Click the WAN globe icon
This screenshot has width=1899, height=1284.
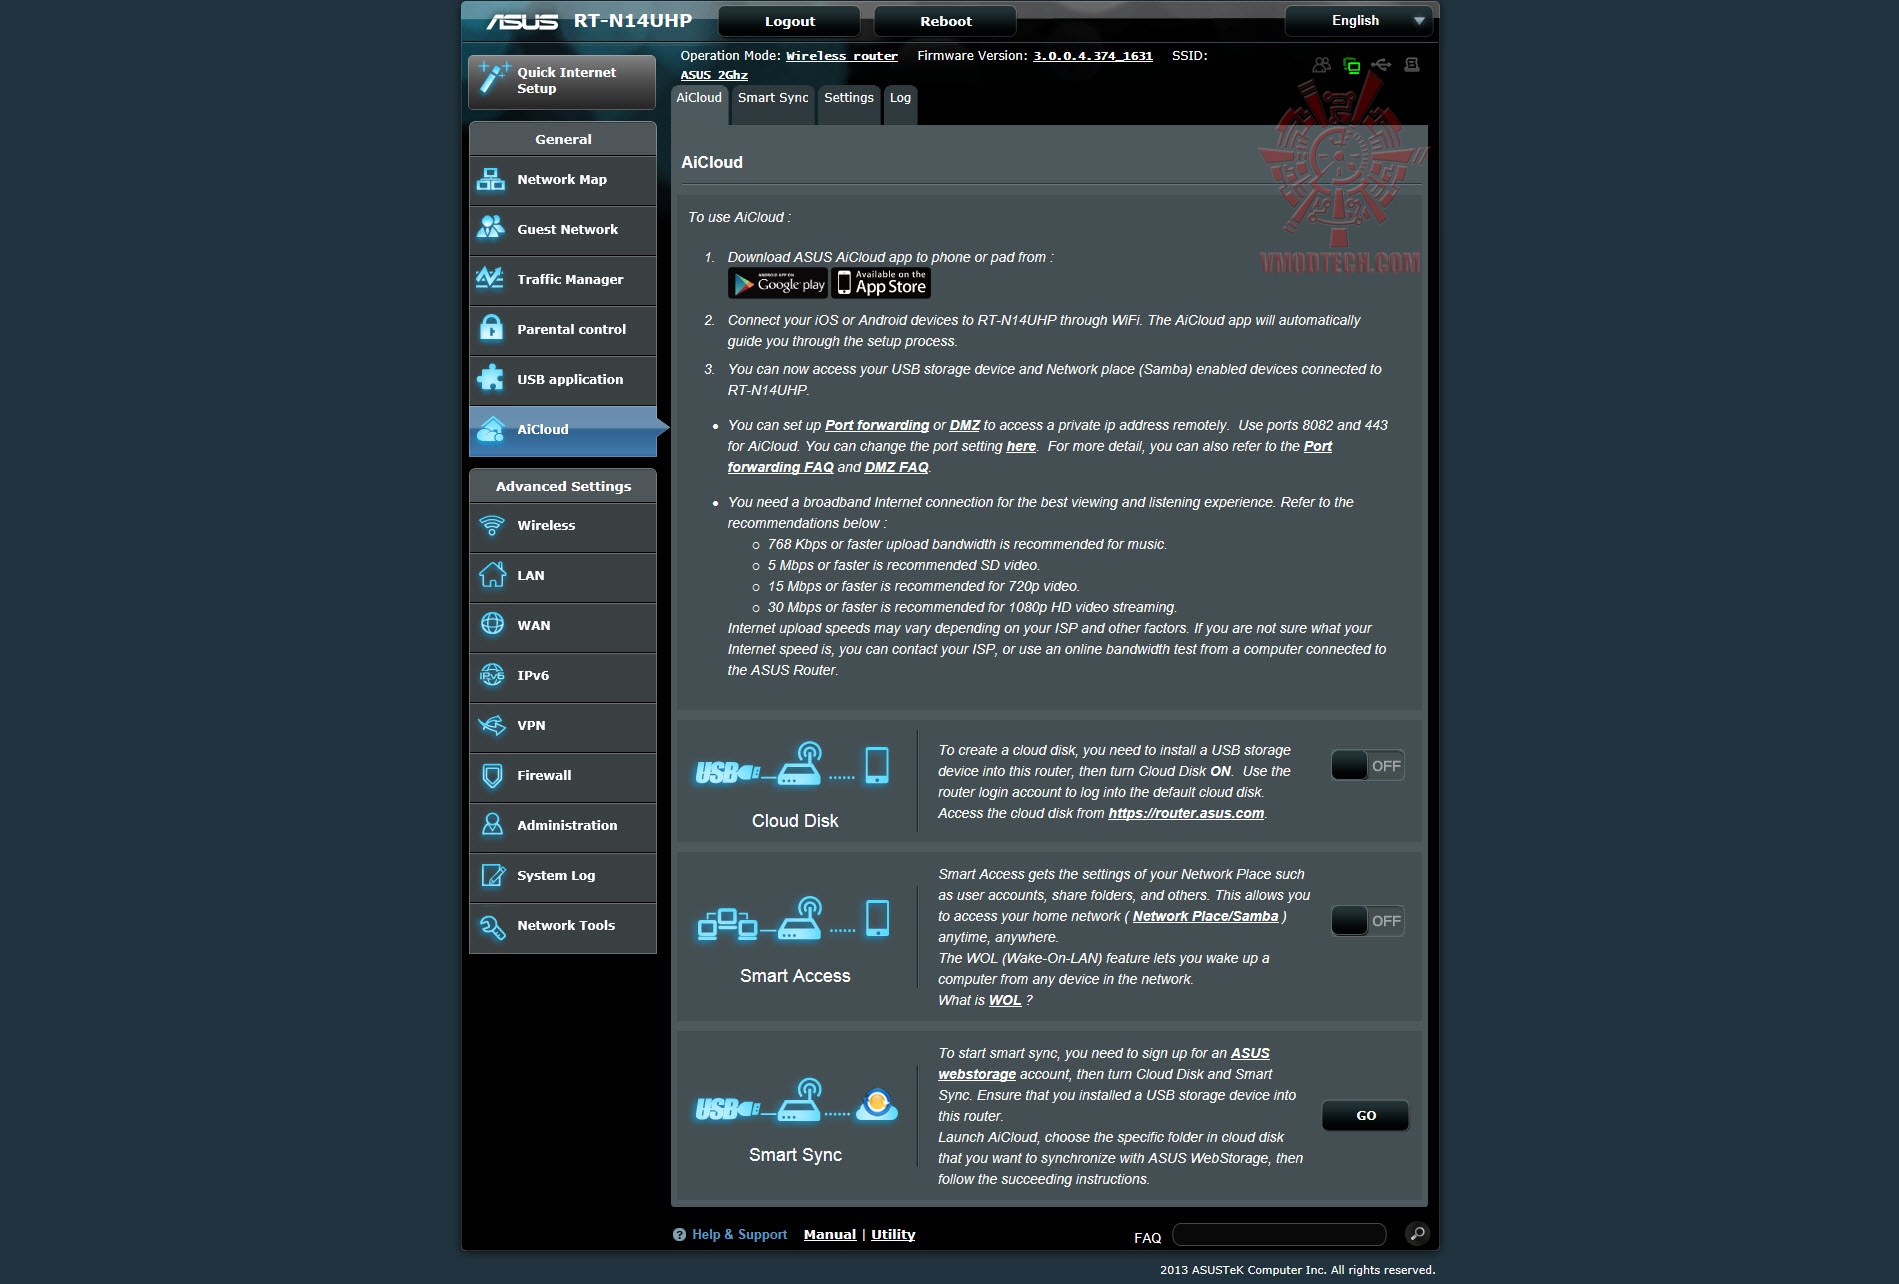492,624
